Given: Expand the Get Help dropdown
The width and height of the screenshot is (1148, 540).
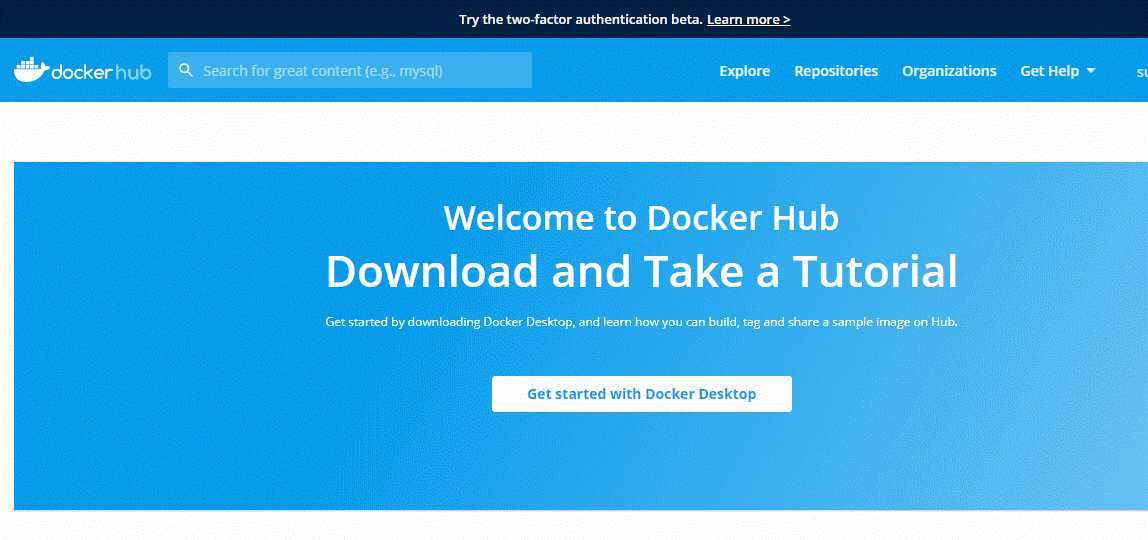Looking at the screenshot, I should (1058, 71).
